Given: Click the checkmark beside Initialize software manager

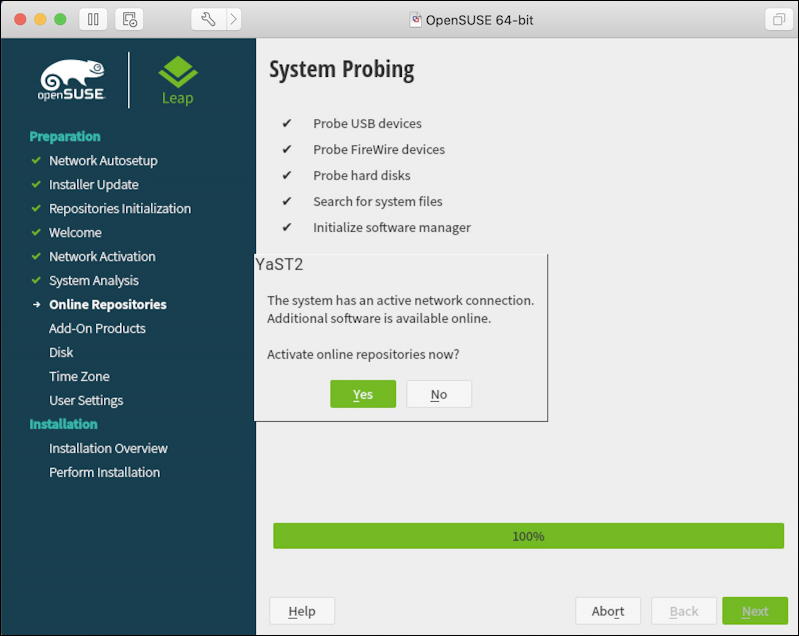Looking at the screenshot, I should (x=287, y=227).
